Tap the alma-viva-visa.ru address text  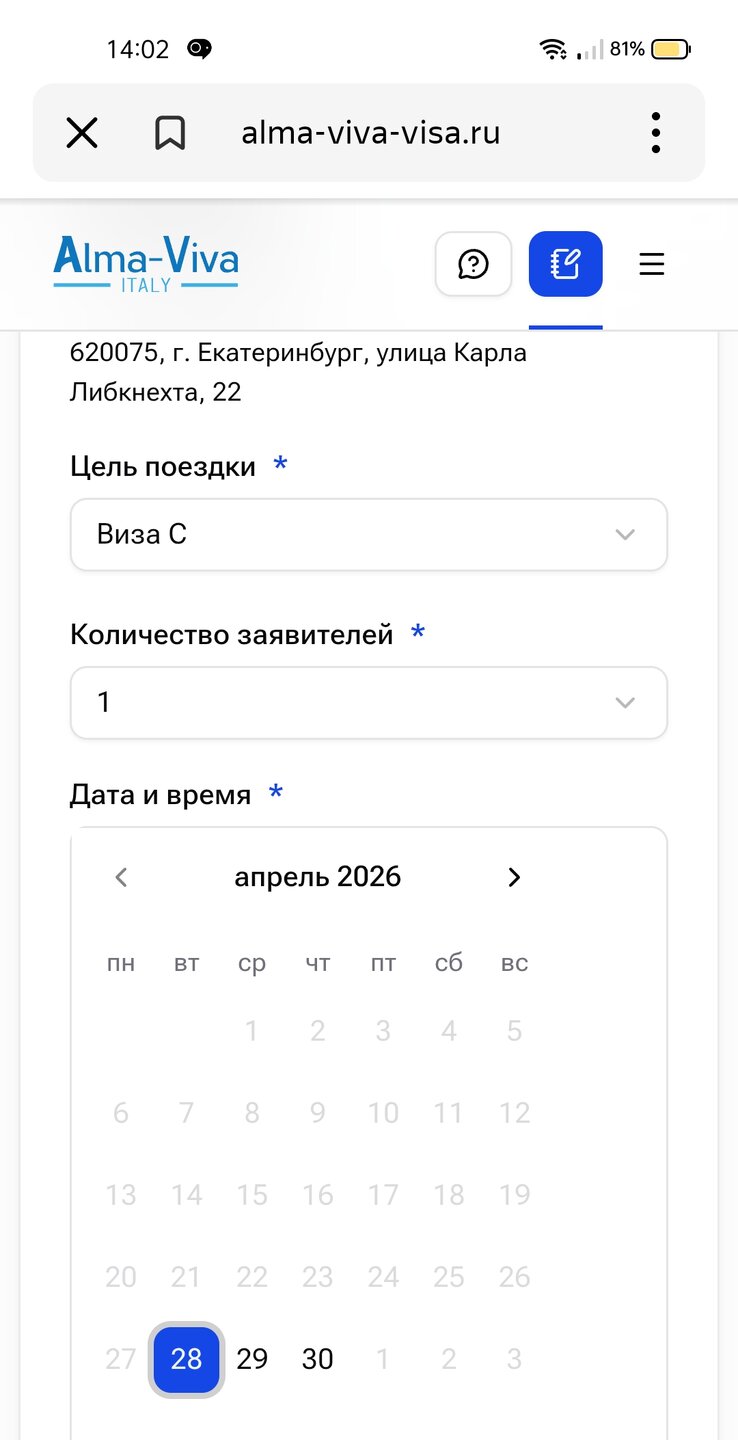click(370, 132)
